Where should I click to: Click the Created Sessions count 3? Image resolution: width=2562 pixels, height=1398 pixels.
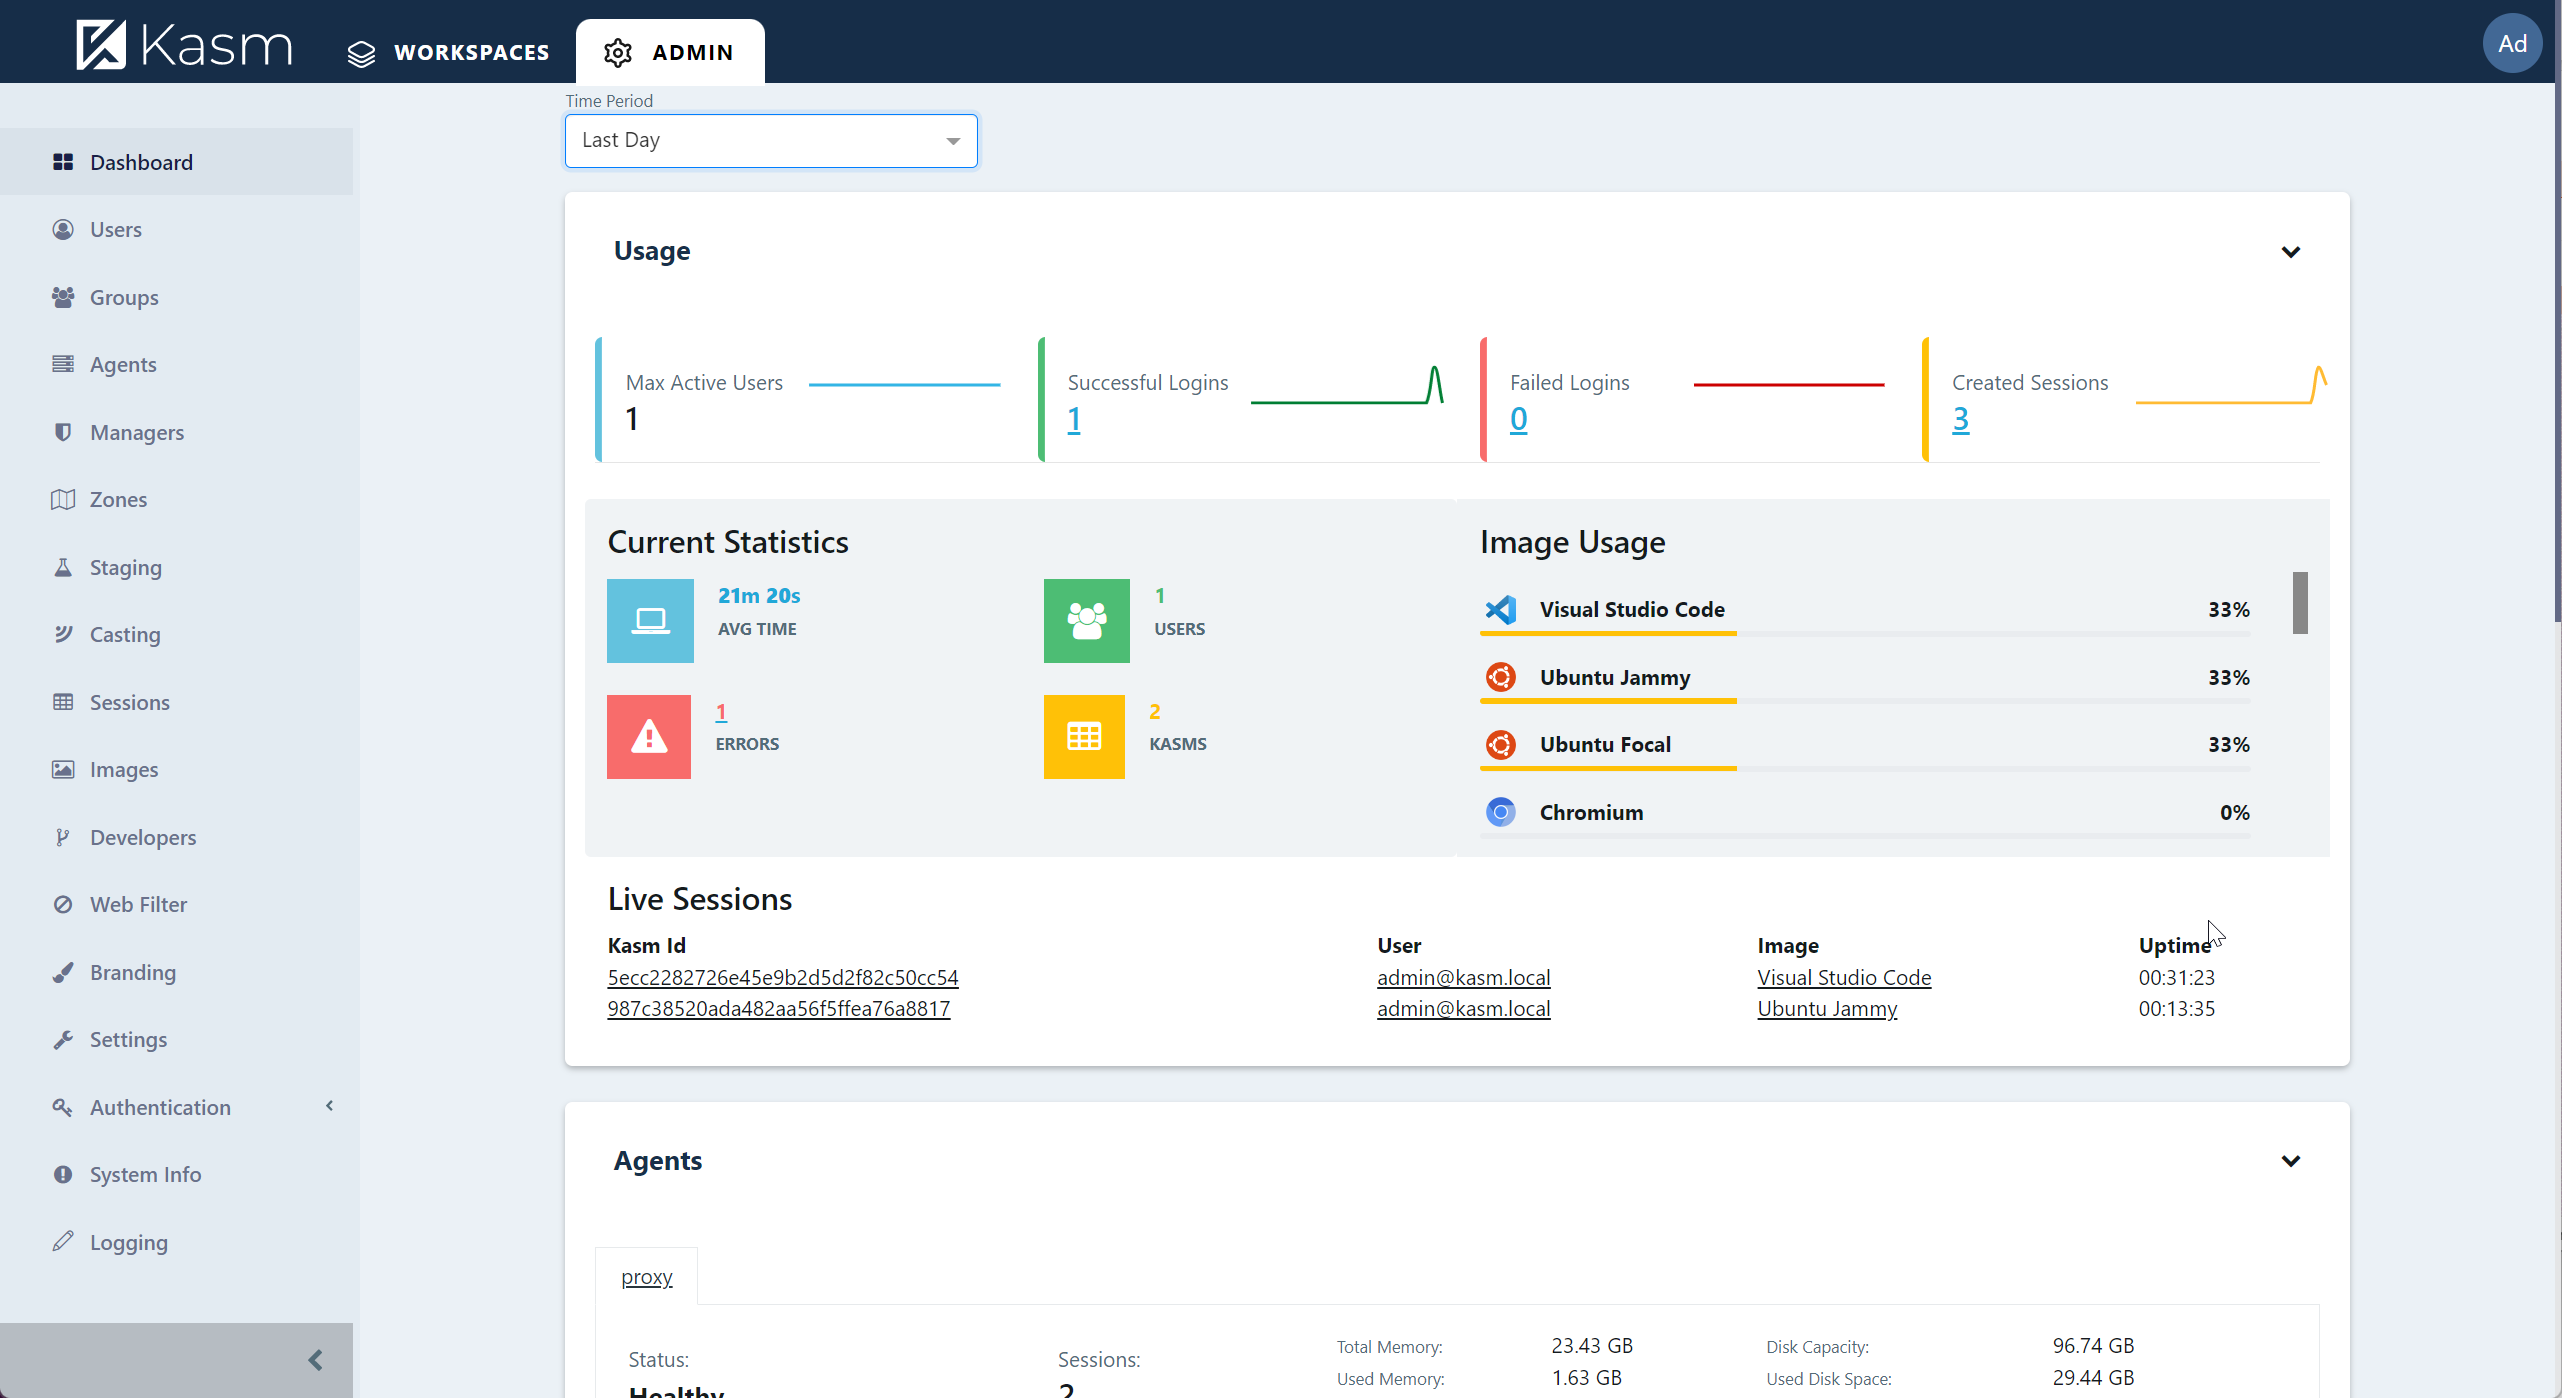tap(1961, 419)
